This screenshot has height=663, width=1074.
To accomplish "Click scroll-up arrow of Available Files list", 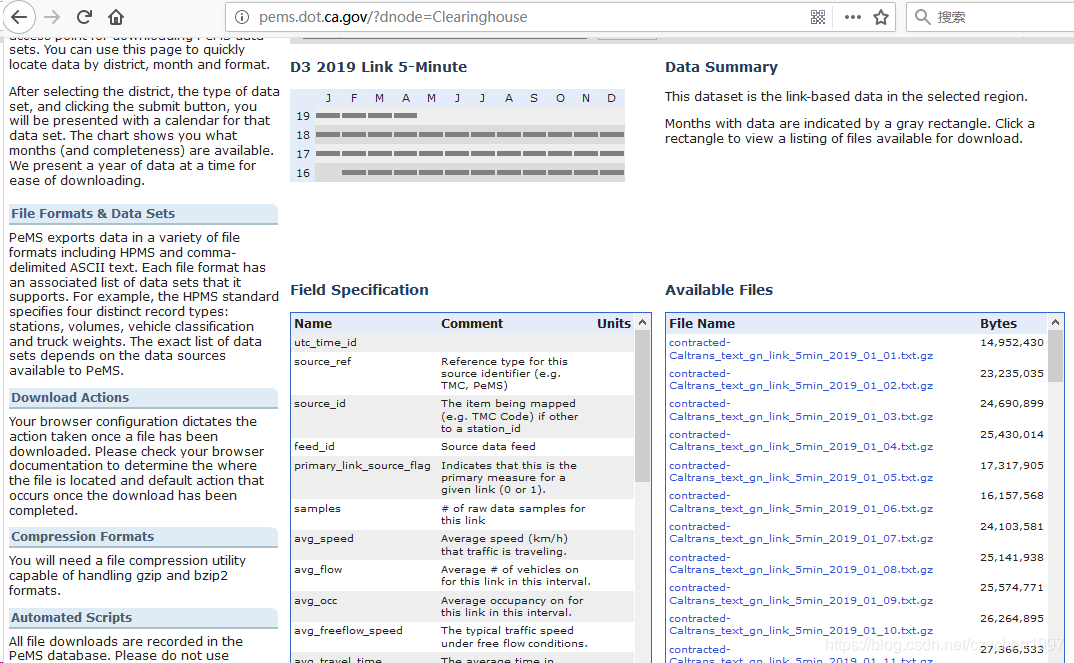I will (1056, 323).
